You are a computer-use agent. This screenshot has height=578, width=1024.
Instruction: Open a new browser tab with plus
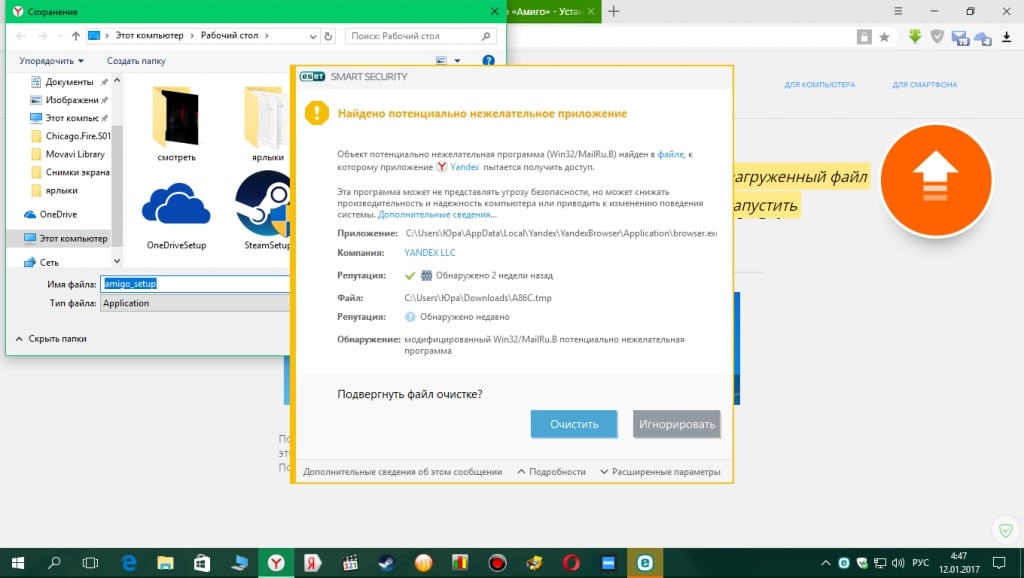[613, 11]
